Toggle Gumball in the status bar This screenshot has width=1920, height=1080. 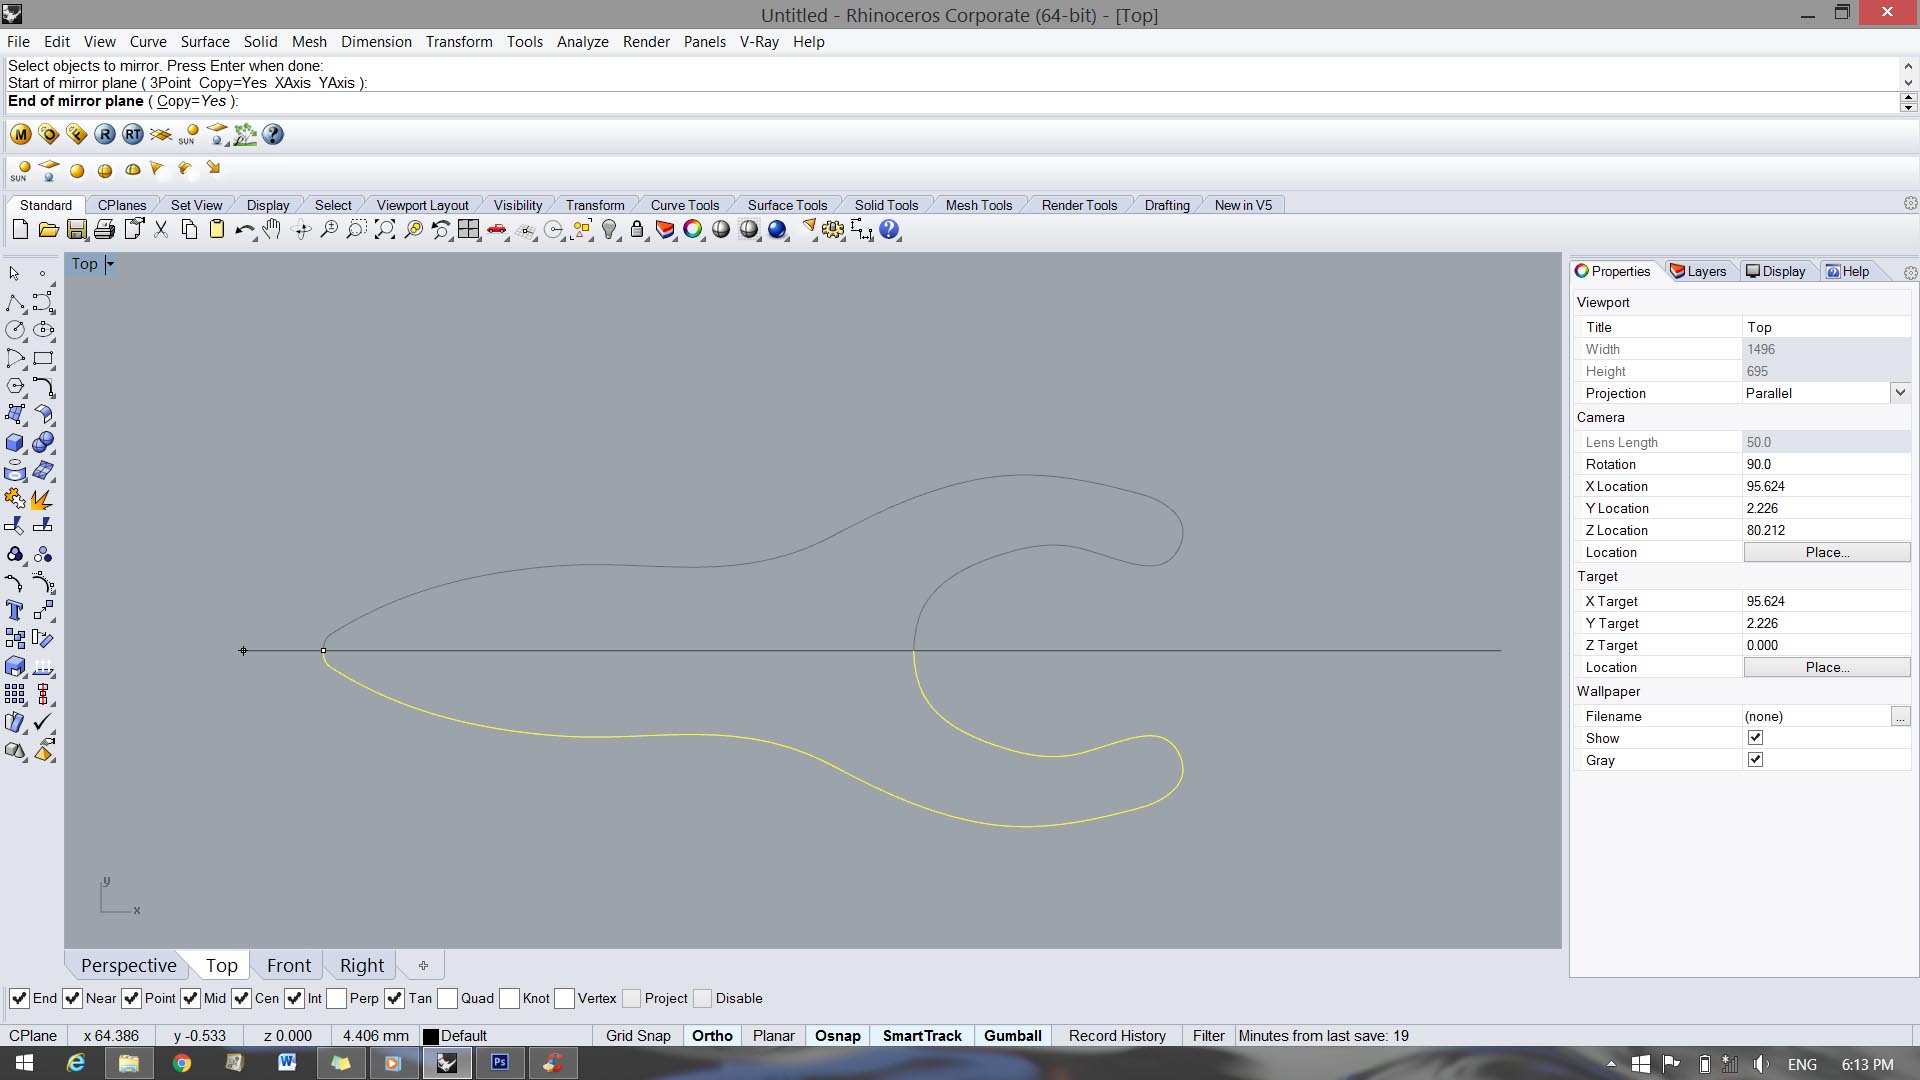(1012, 1036)
